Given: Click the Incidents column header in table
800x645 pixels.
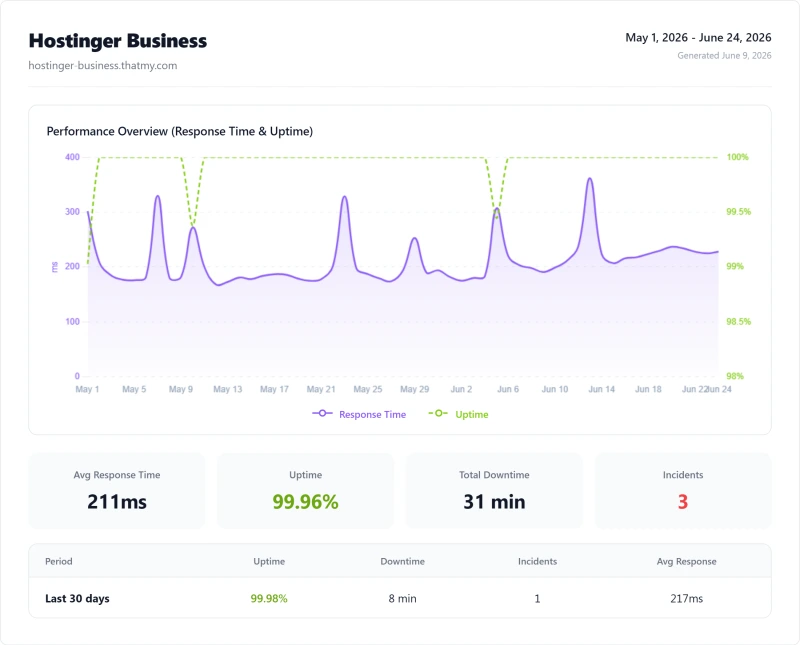Looking at the screenshot, I should tap(537, 561).
